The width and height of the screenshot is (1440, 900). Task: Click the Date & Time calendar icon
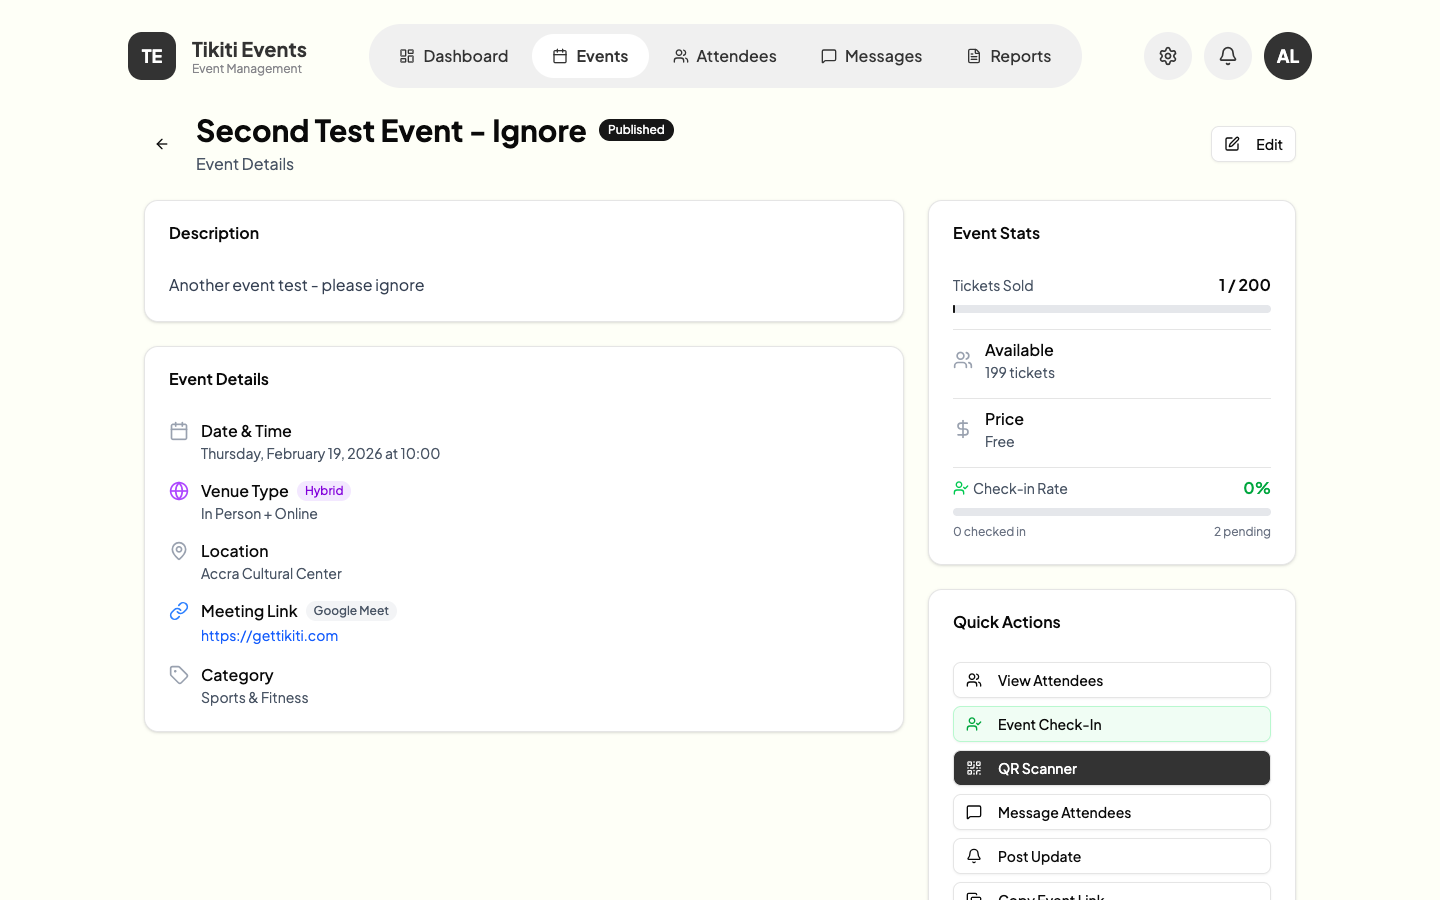179,431
